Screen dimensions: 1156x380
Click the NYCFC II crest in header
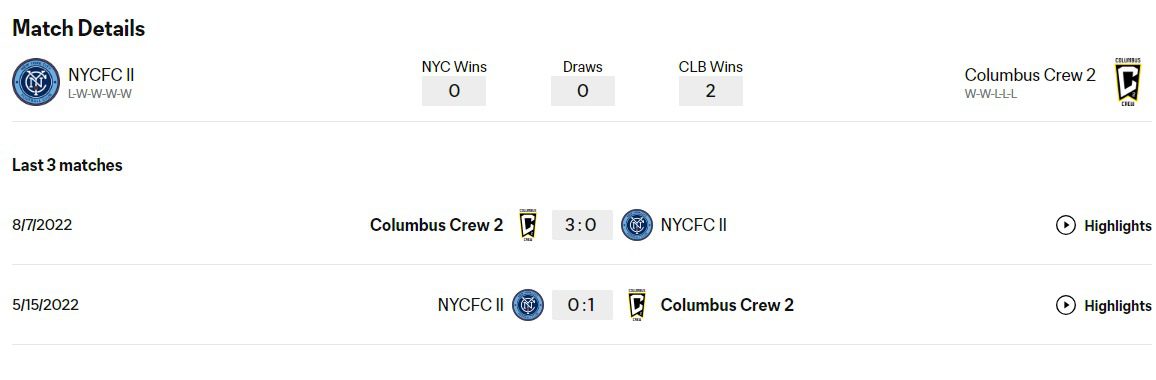[35, 82]
